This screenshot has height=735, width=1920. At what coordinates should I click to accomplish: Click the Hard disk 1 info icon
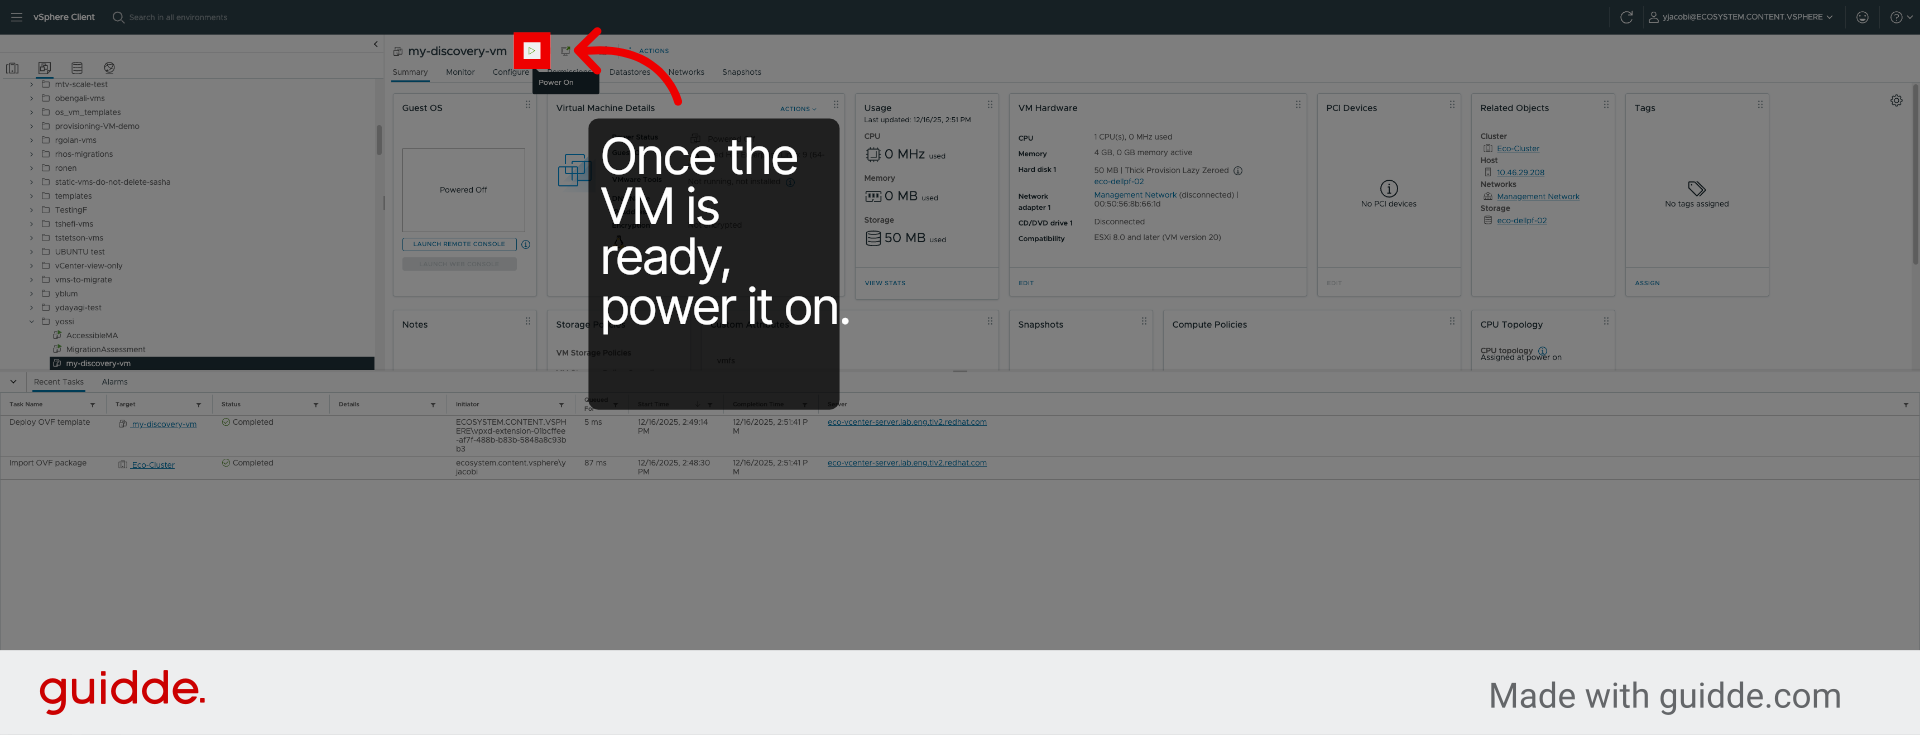point(1238,171)
